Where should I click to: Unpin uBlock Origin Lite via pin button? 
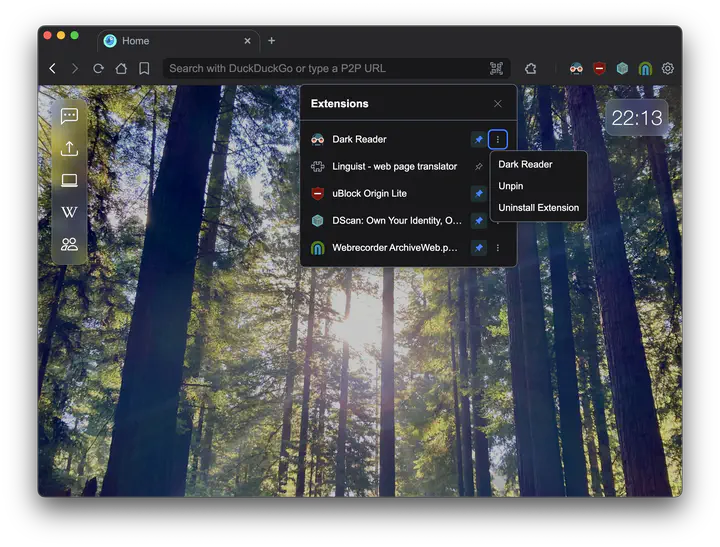pyautogui.click(x=479, y=193)
